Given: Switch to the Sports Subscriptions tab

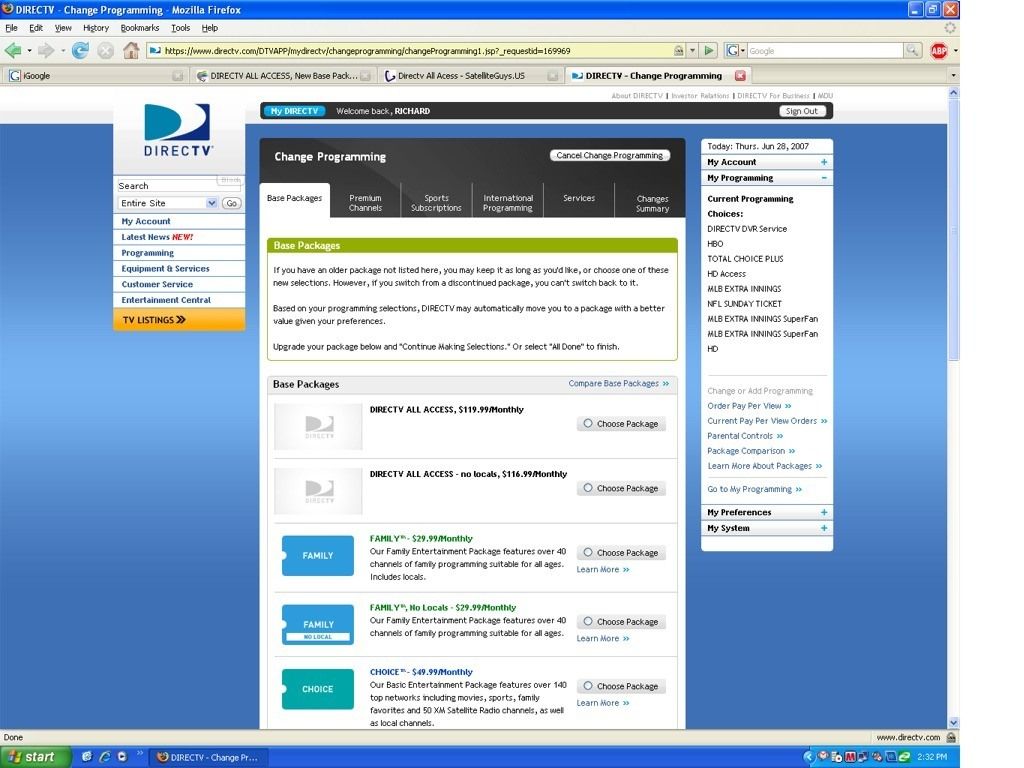Looking at the screenshot, I should pos(436,203).
